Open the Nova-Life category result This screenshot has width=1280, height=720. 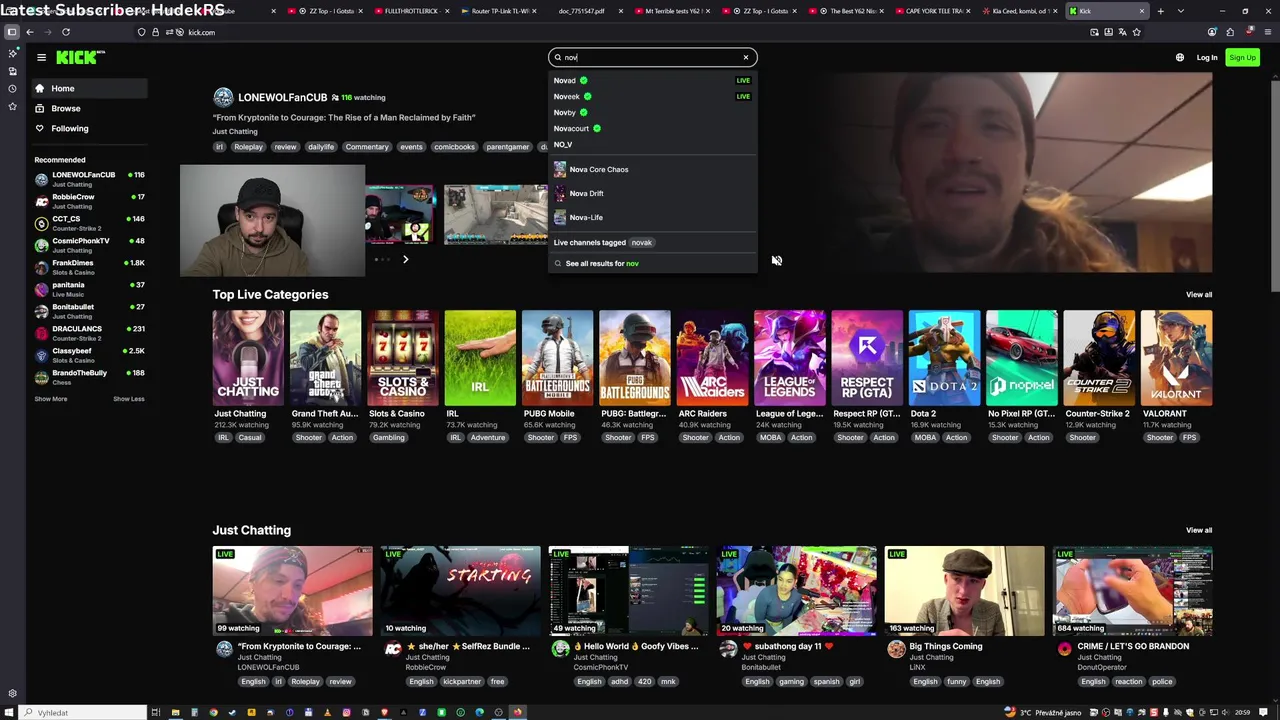point(652,217)
